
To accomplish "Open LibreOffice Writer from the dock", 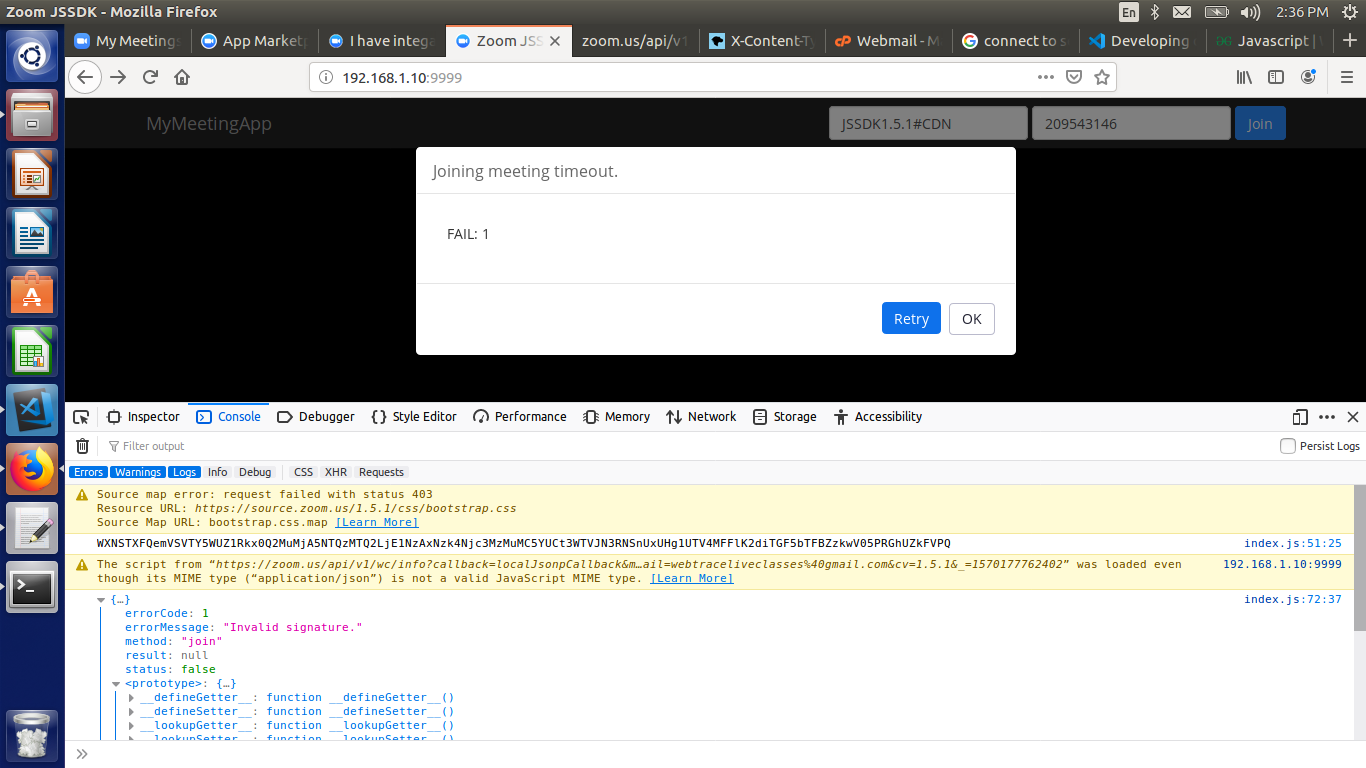I will coord(33,233).
